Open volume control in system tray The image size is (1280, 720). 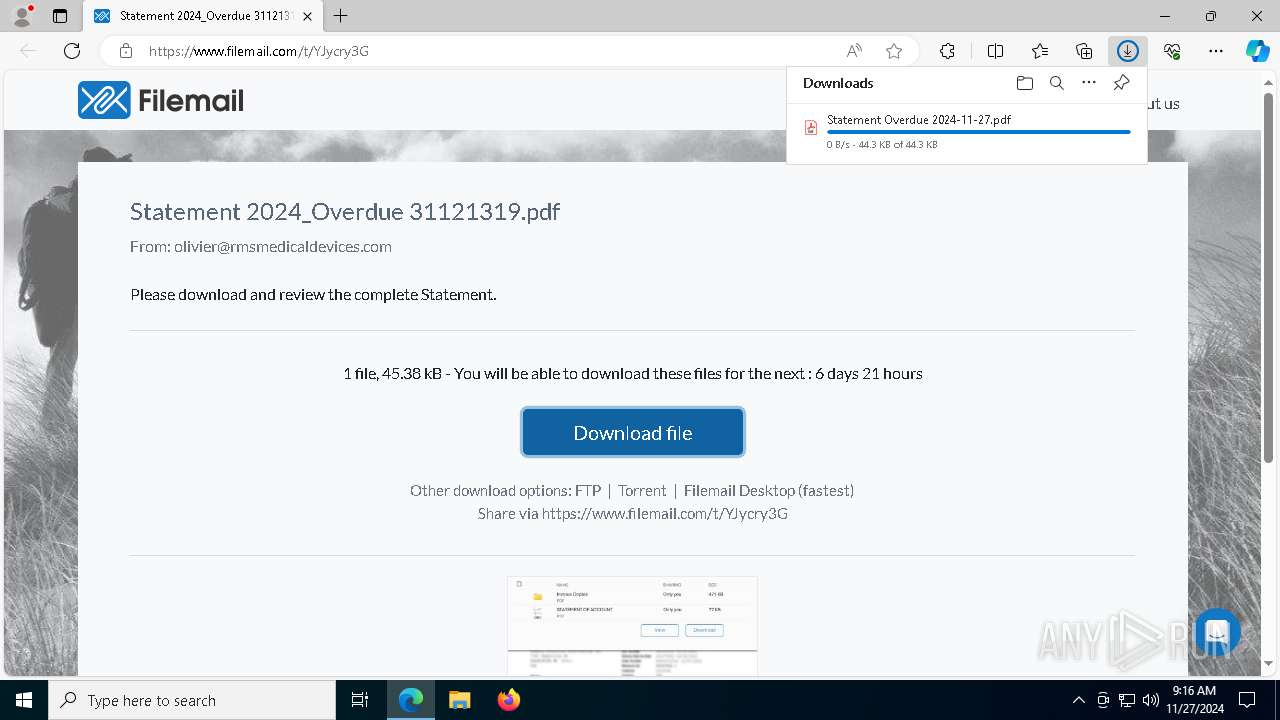[1151, 700]
